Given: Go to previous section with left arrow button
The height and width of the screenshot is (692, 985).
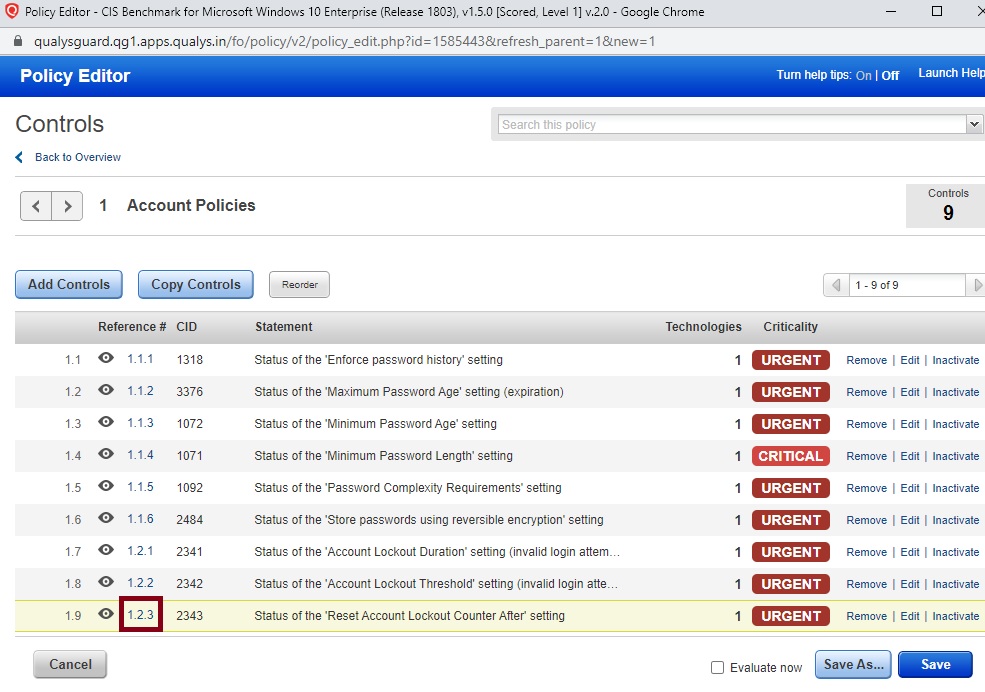Looking at the screenshot, I should click(x=36, y=206).
